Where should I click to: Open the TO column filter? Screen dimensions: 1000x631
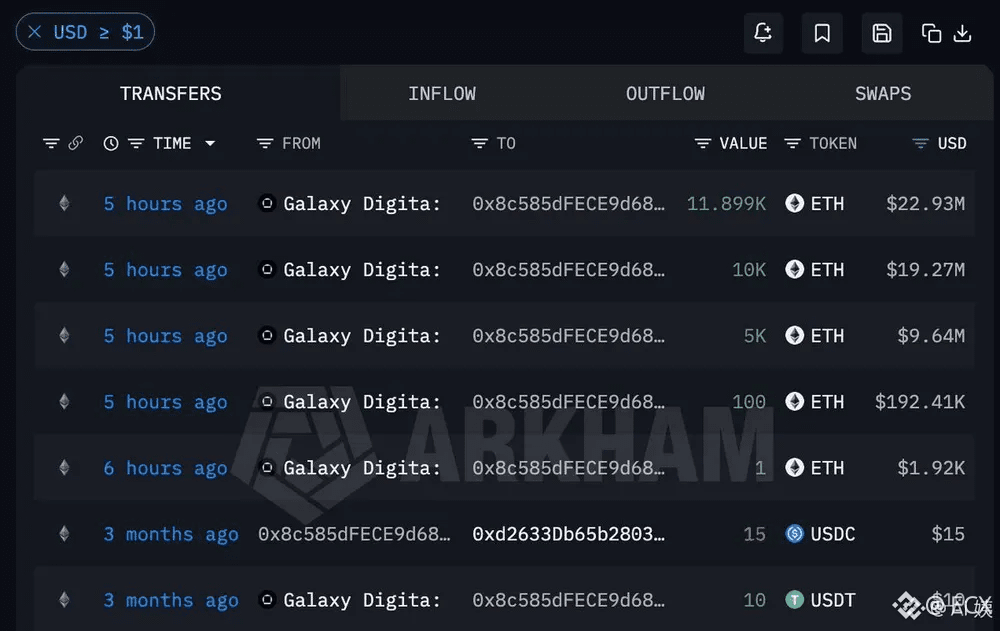(x=479, y=143)
